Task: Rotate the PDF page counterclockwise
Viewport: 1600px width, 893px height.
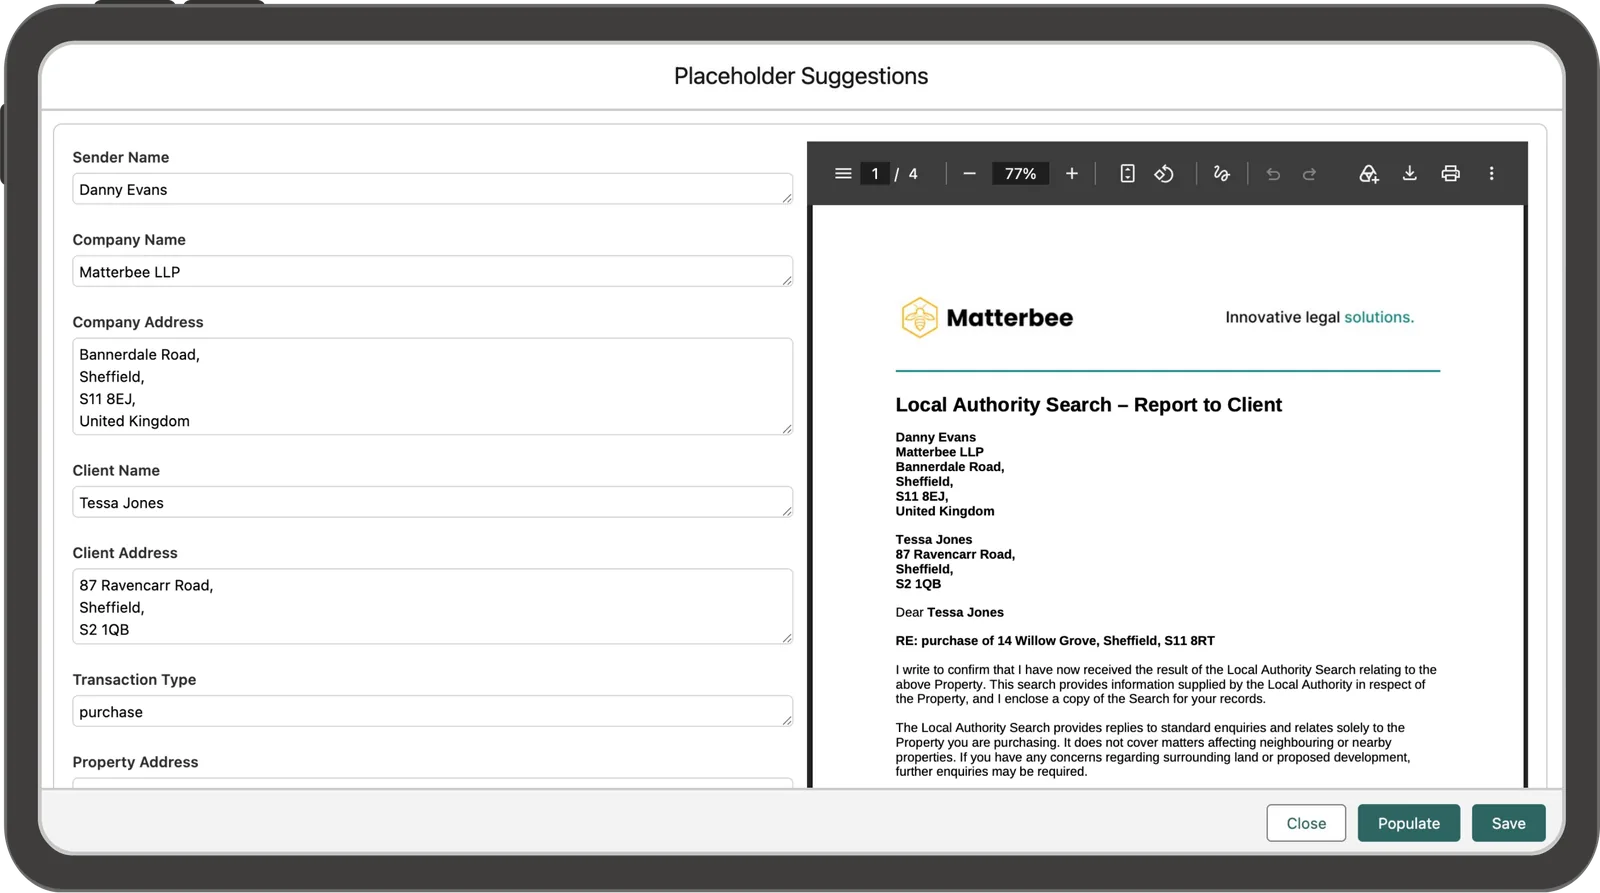Action: (x=1164, y=174)
